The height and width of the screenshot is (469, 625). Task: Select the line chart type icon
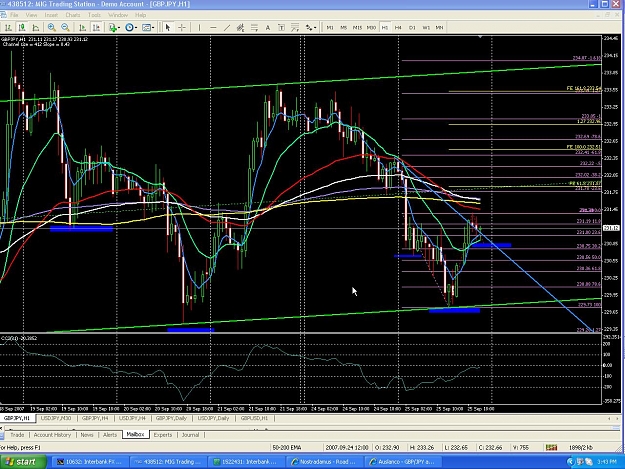(35, 27)
